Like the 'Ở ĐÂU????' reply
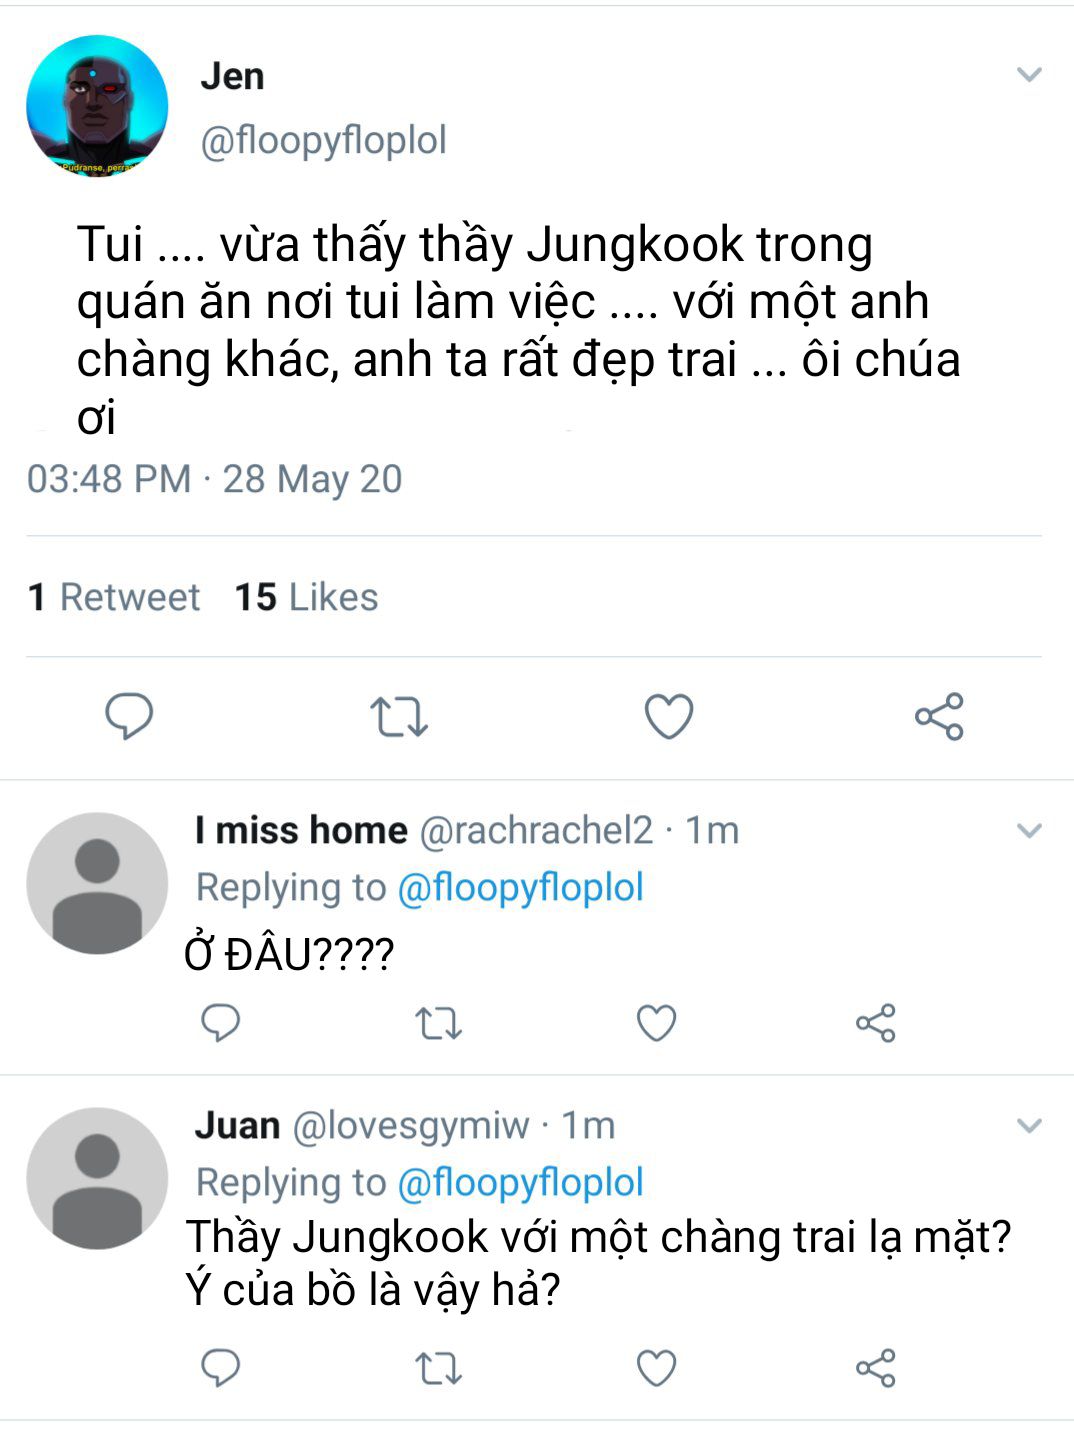Viewport: 1074px width, 1437px height. [657, 1023]
